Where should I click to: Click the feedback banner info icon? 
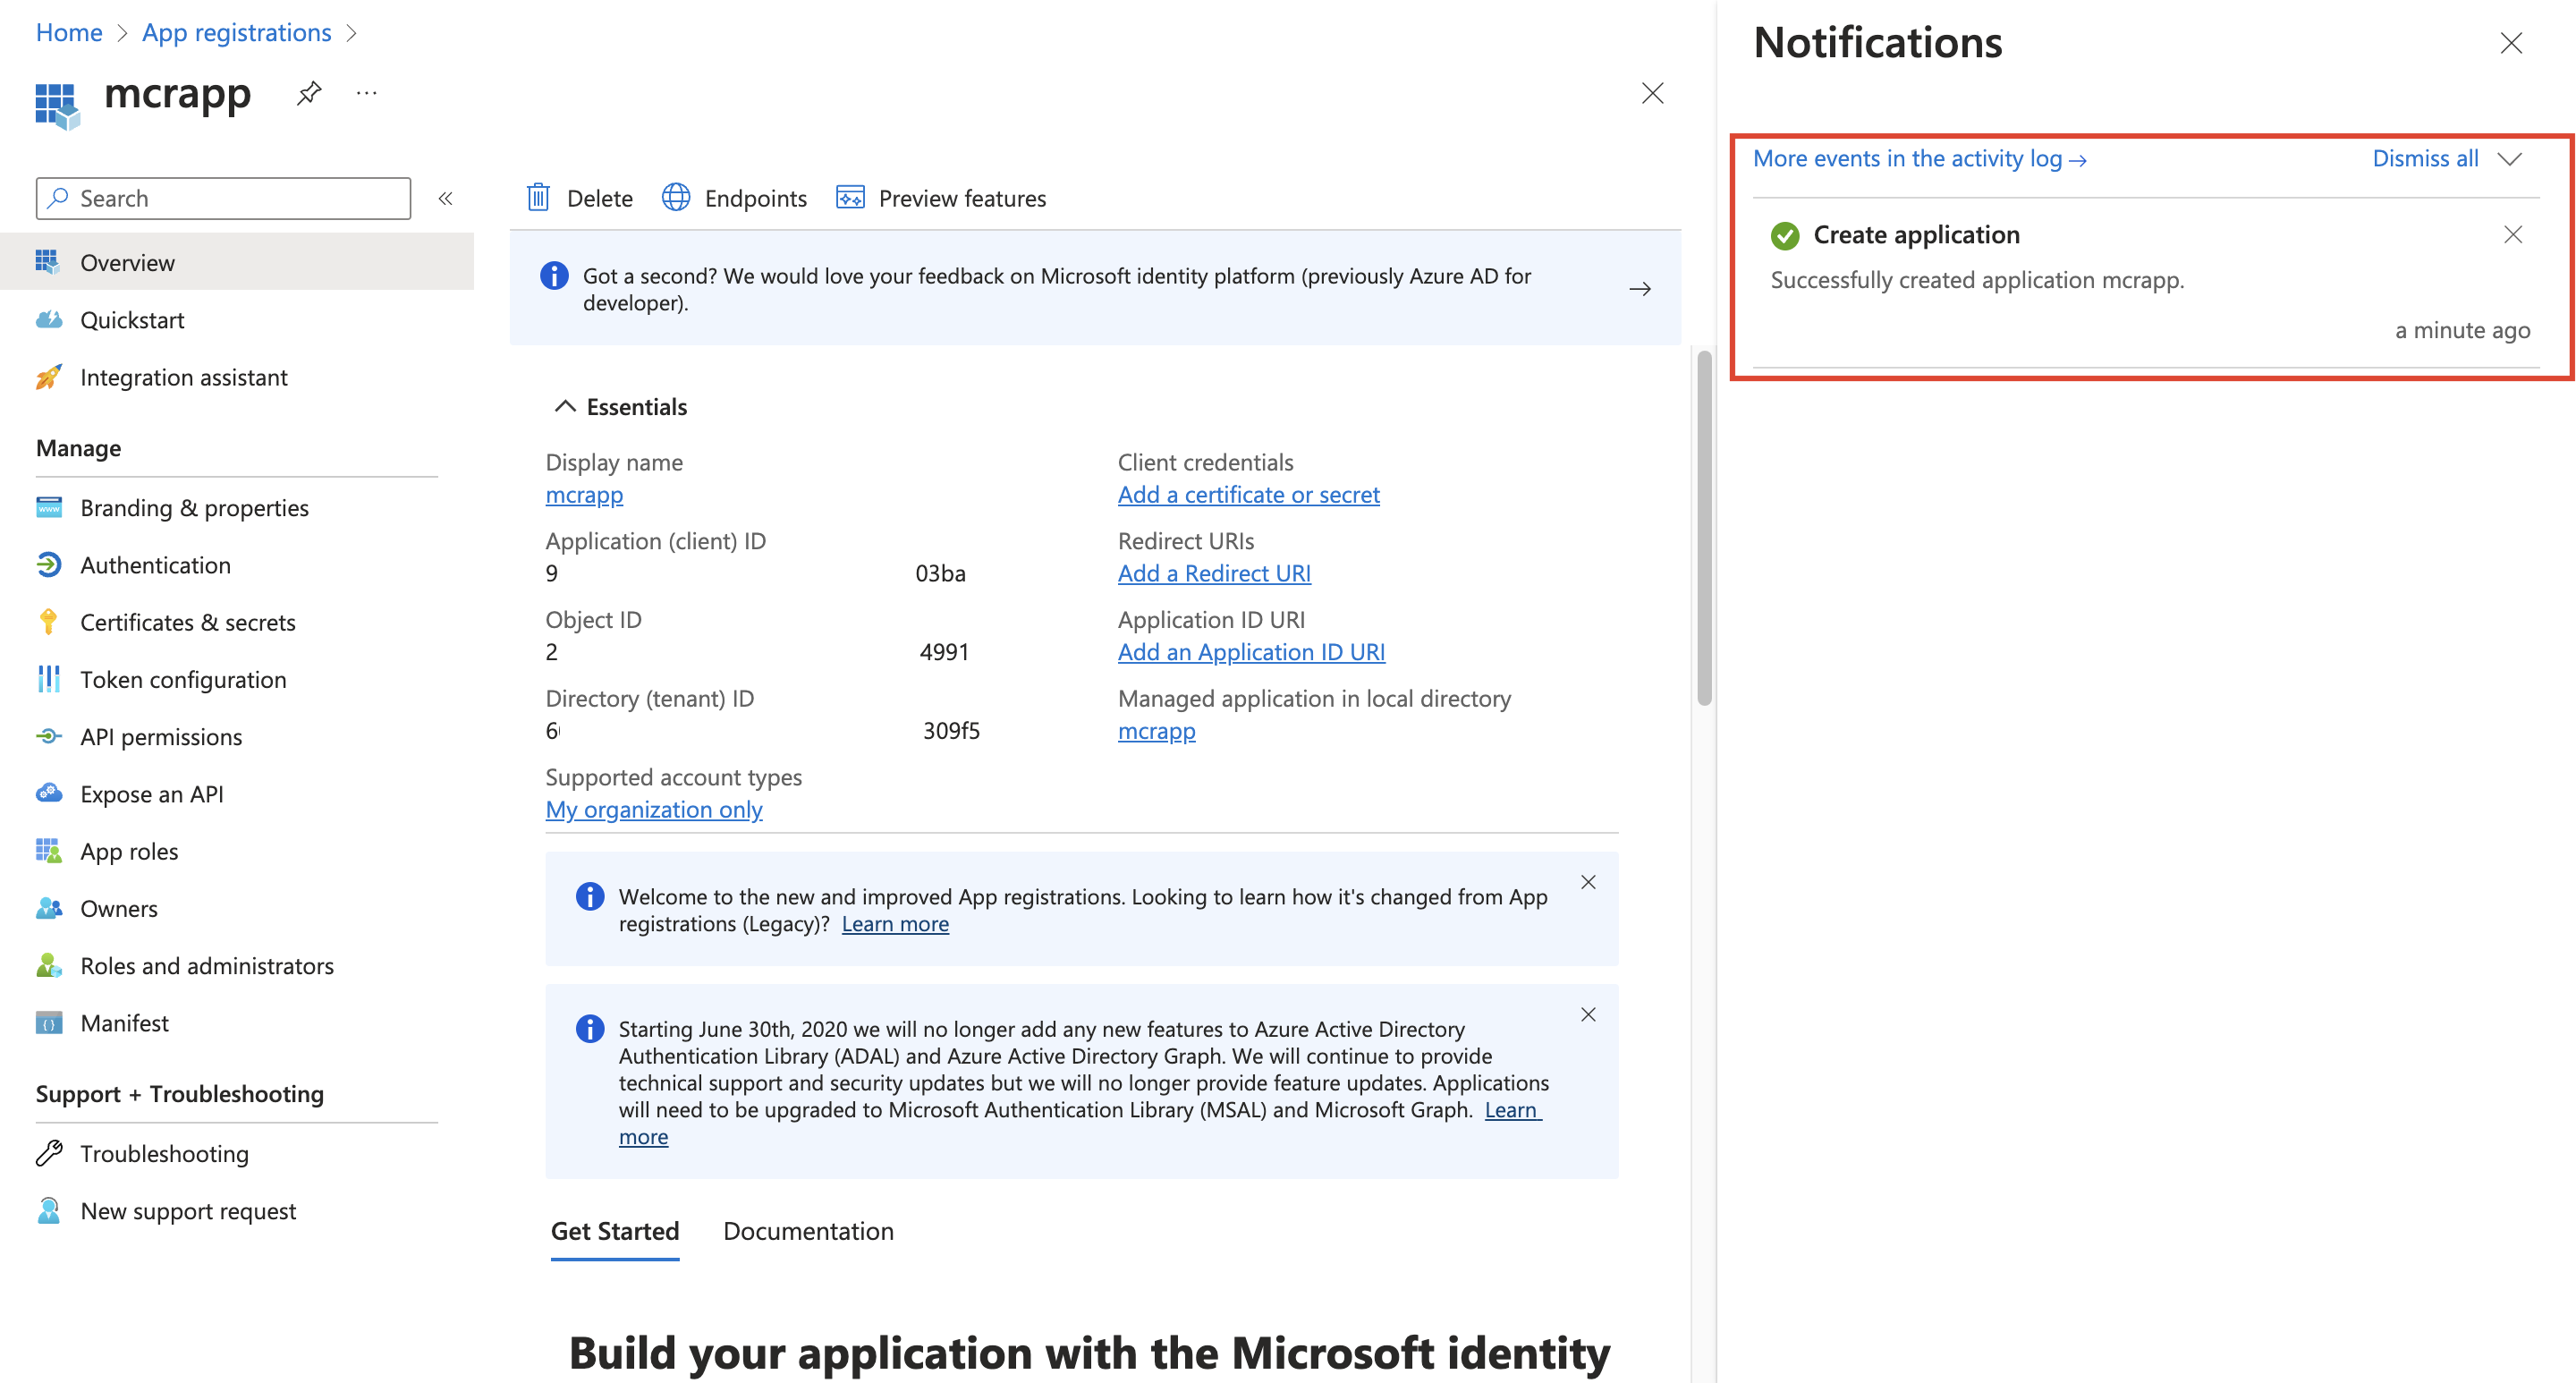pos(554,275)
